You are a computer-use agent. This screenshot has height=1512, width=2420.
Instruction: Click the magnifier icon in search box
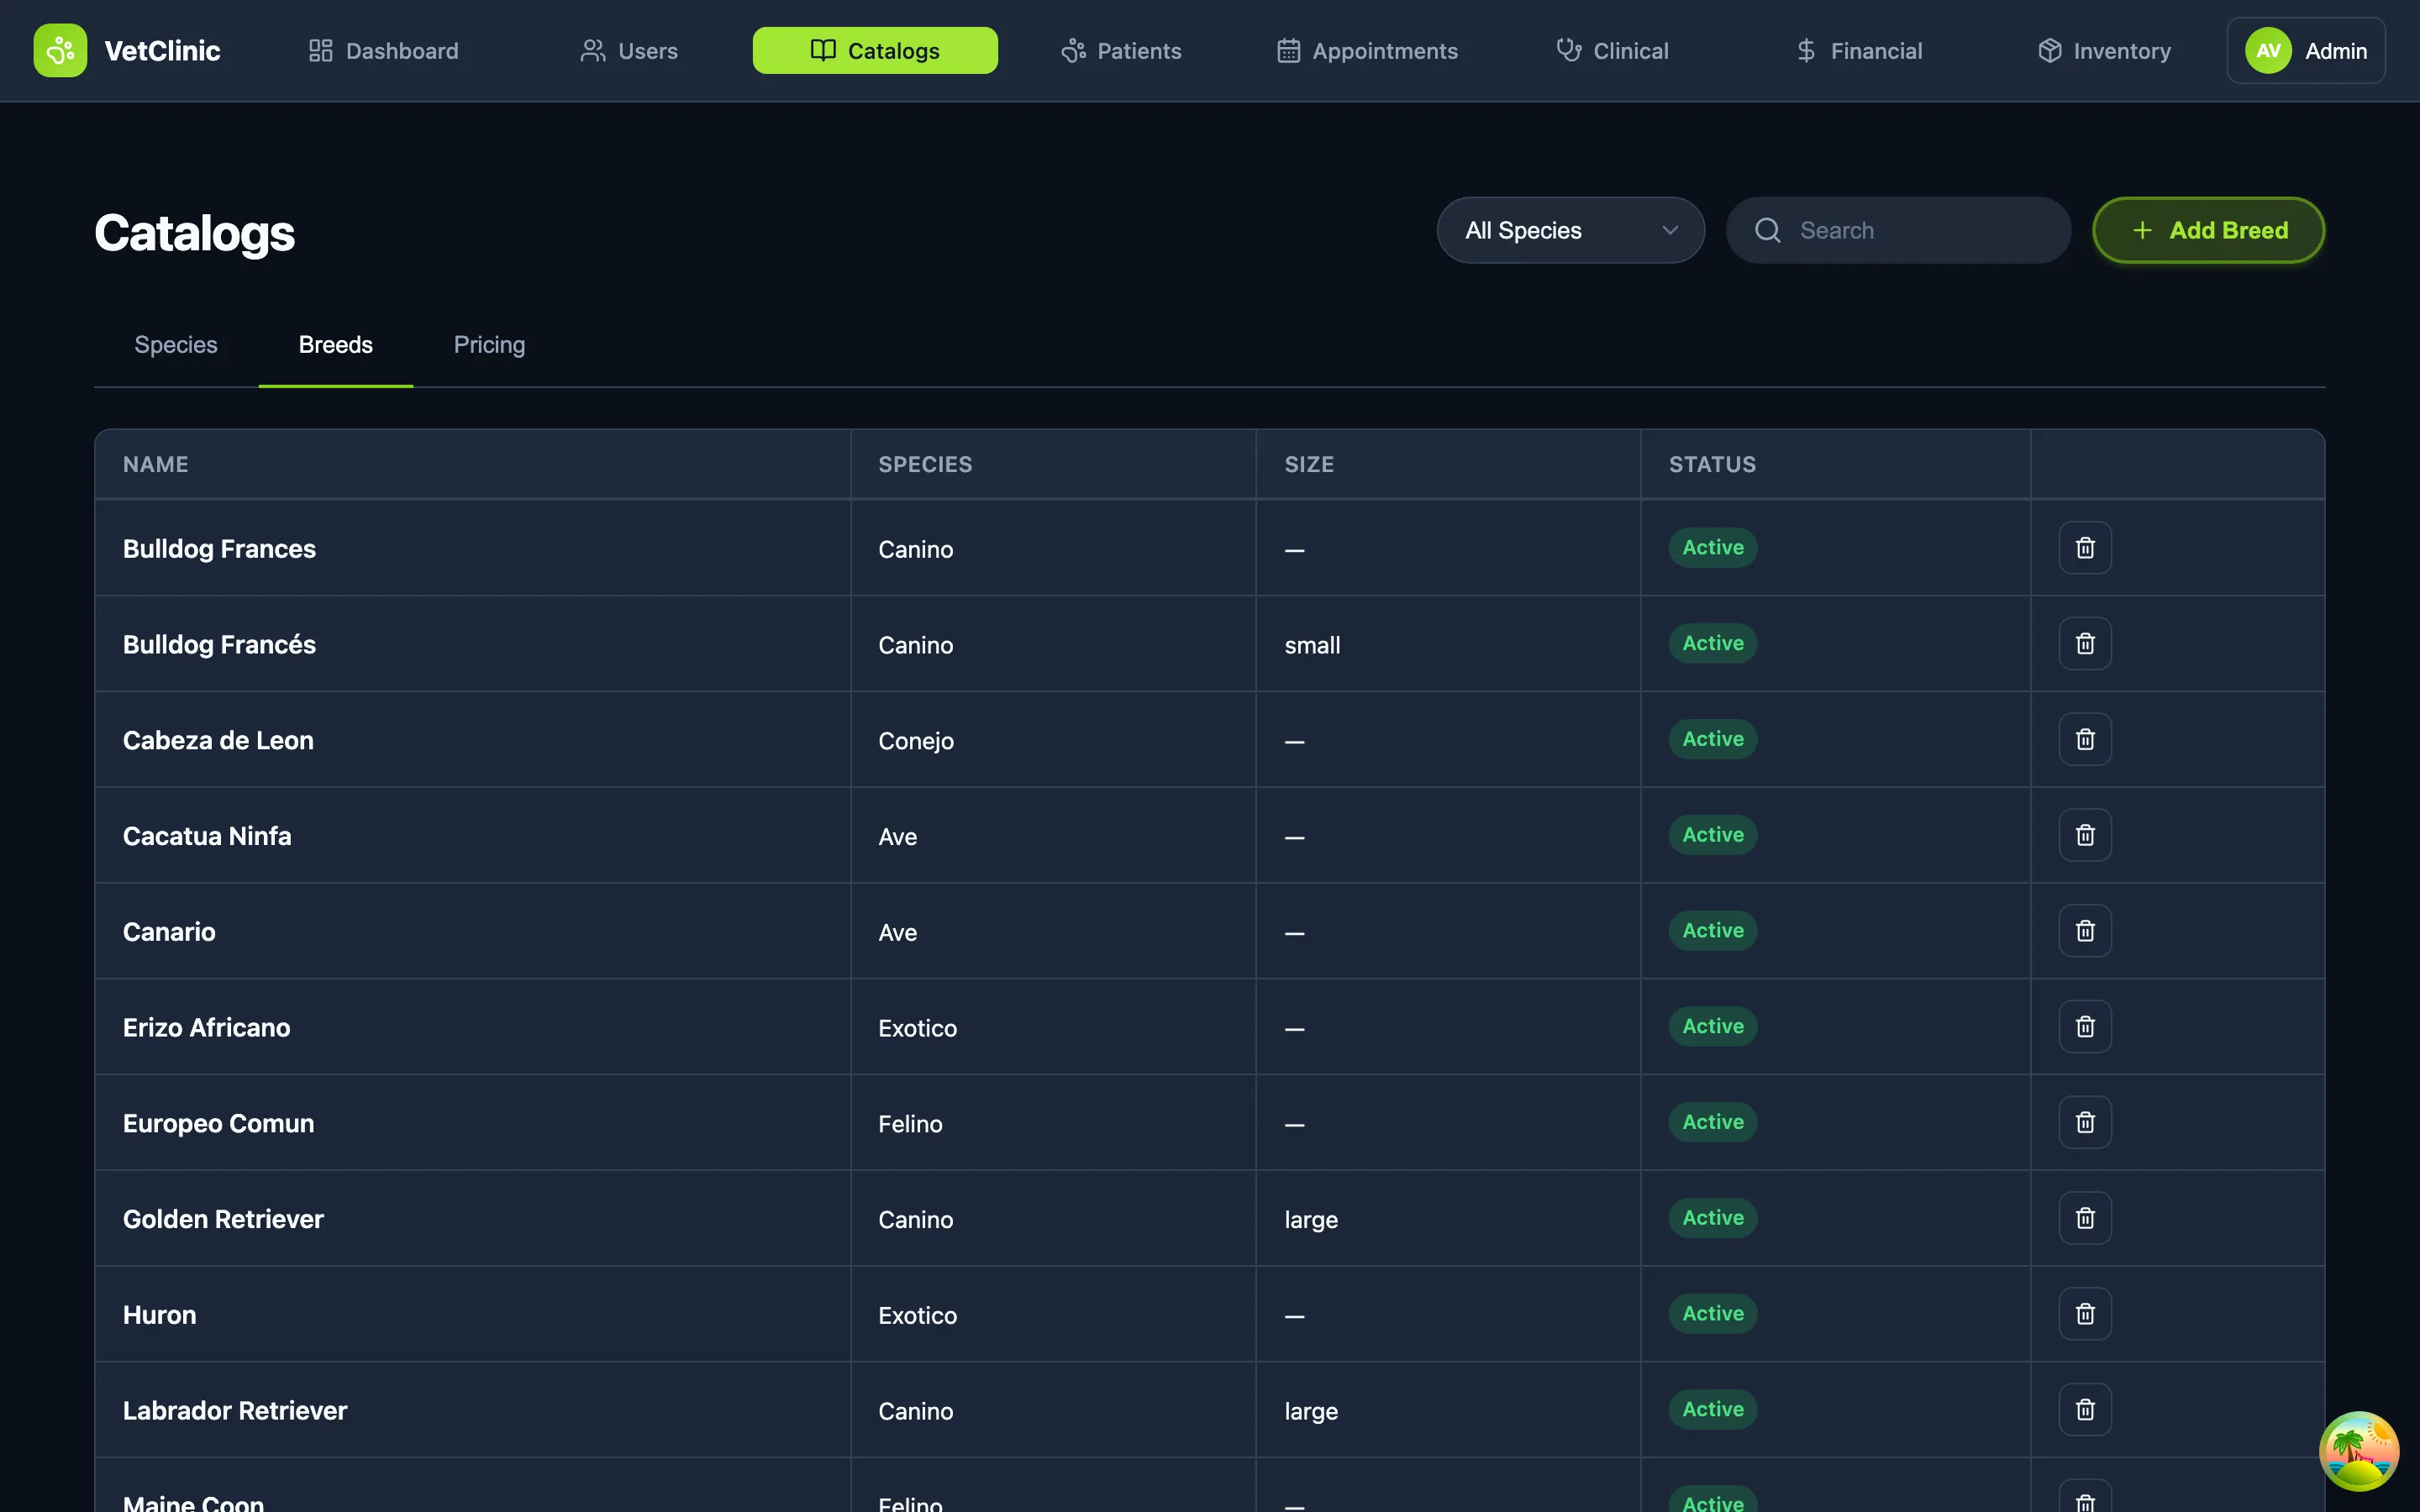[1767, 230]
